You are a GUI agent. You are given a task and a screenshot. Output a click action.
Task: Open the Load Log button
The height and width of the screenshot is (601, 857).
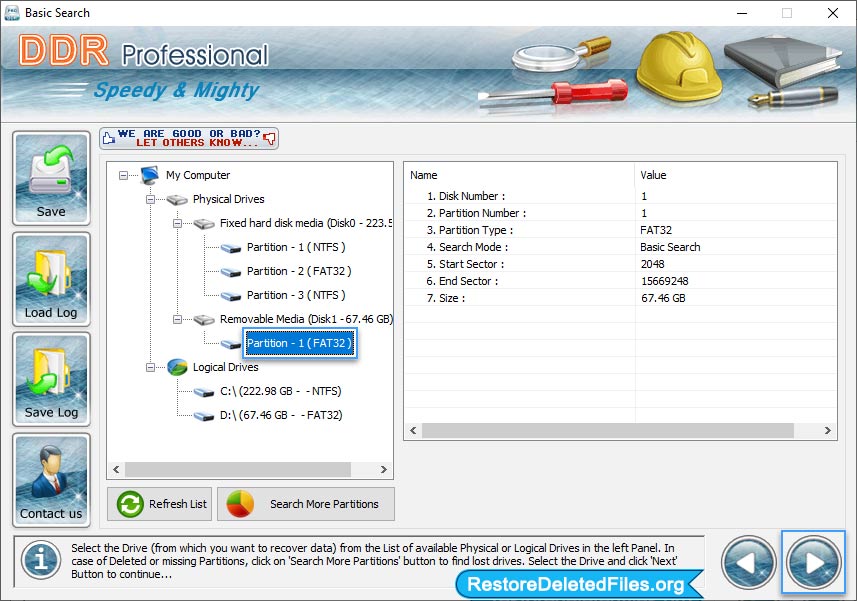pyautogui.click(x=51, y=279)
